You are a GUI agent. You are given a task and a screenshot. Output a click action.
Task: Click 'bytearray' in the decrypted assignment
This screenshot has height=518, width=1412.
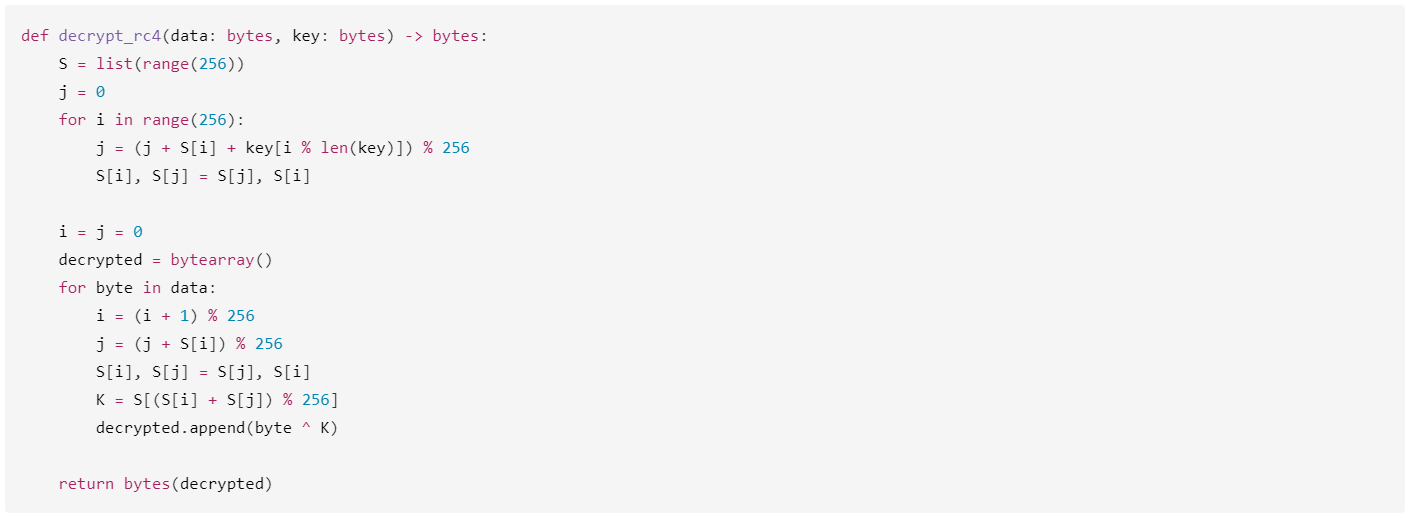point(213,260)
